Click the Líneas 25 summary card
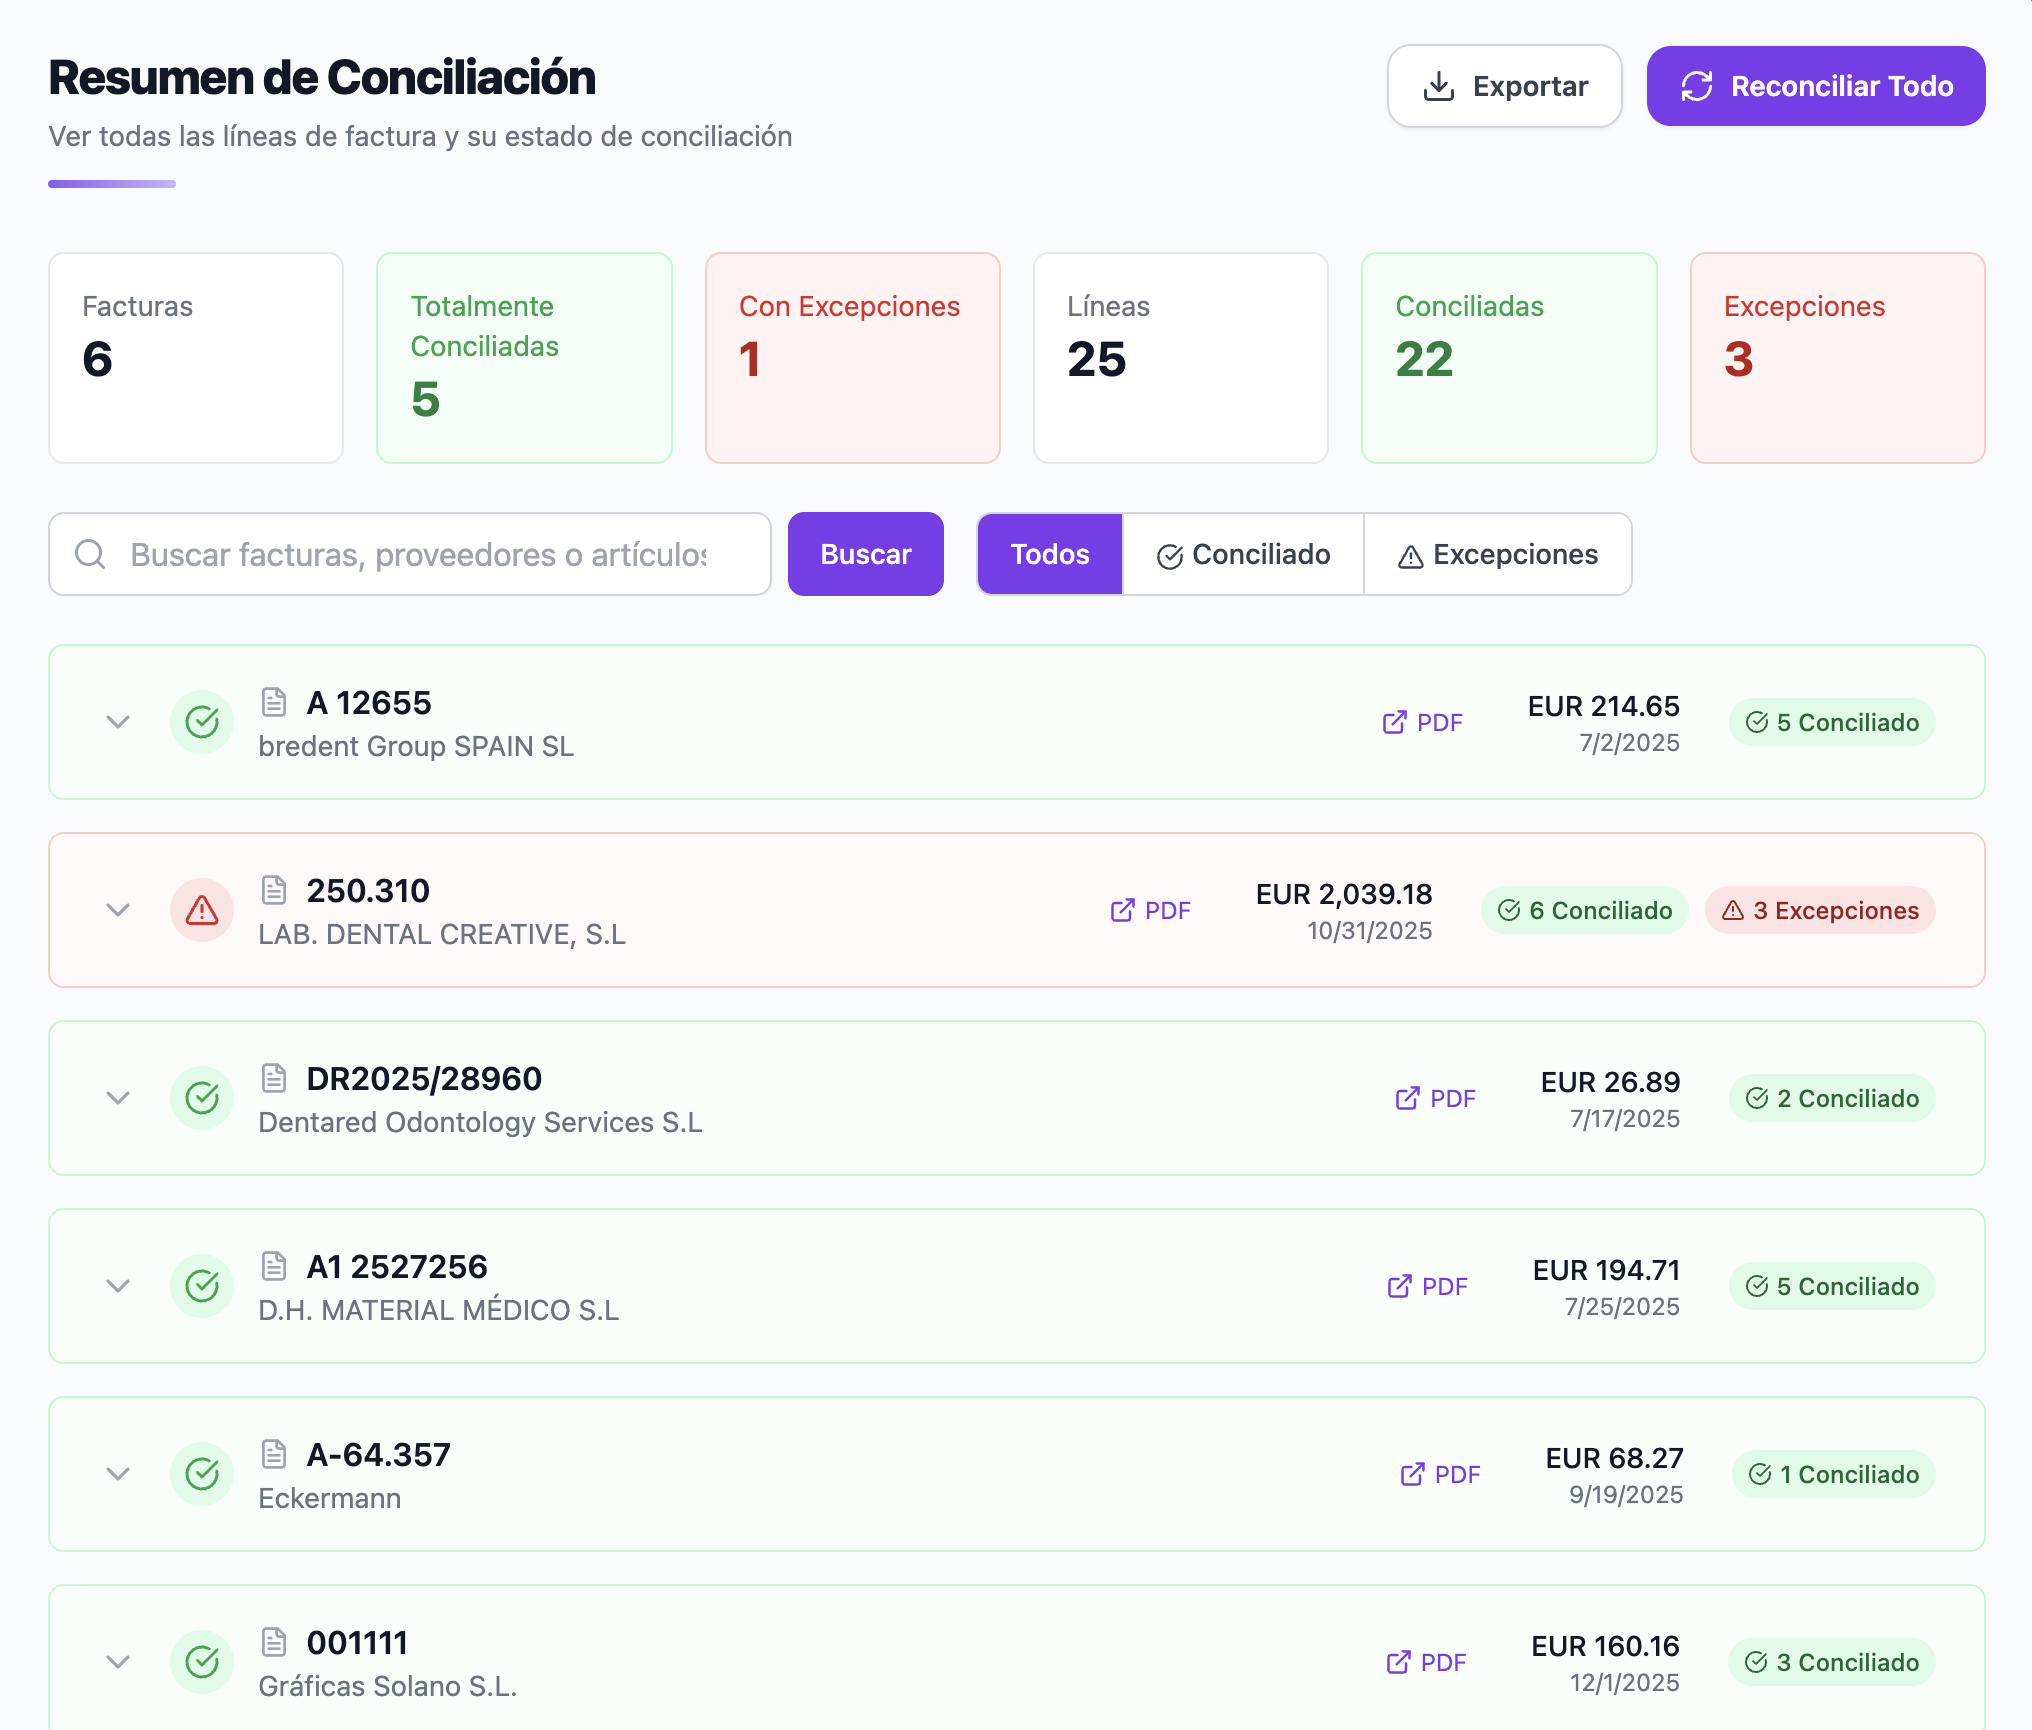Viewport: 2032px width, 1730px height. coord(1181,358)
